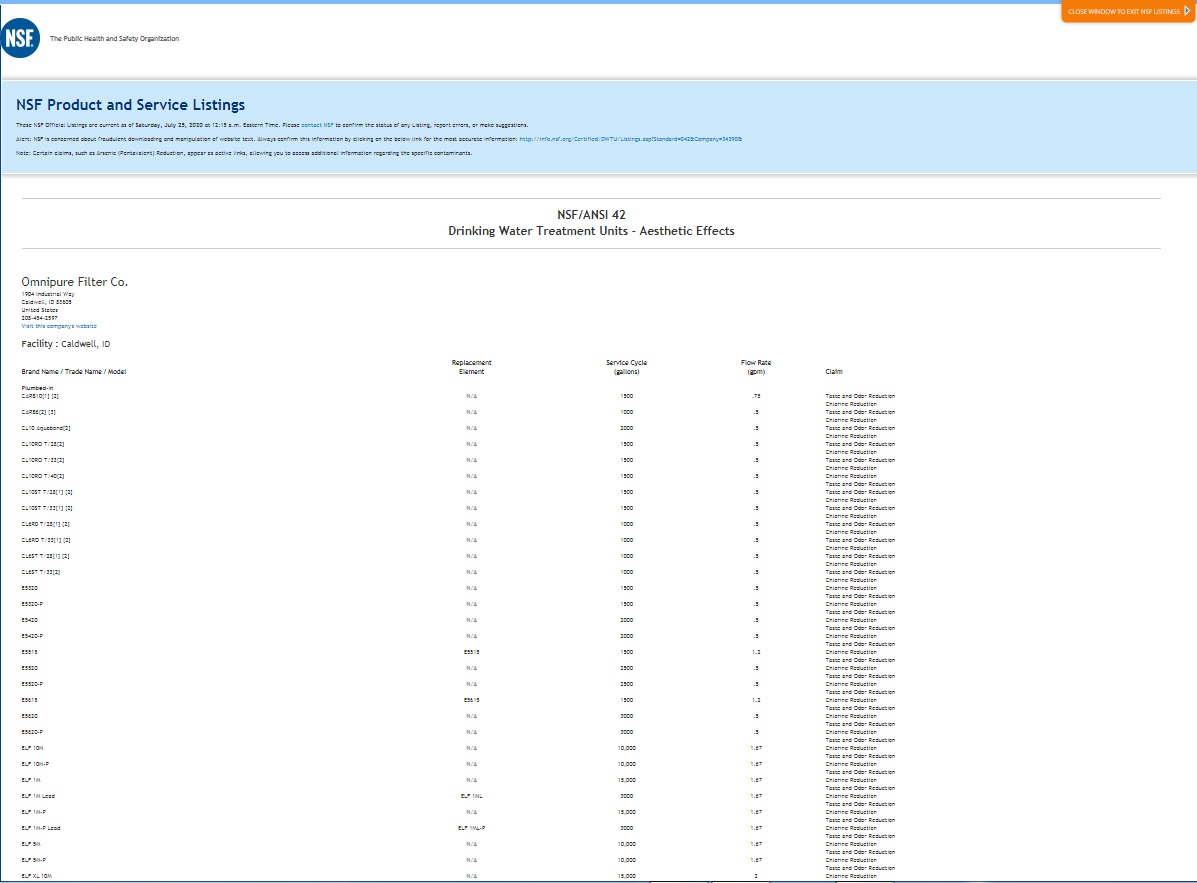
Task: Visit this company's website link
Action: coord(59,326)
